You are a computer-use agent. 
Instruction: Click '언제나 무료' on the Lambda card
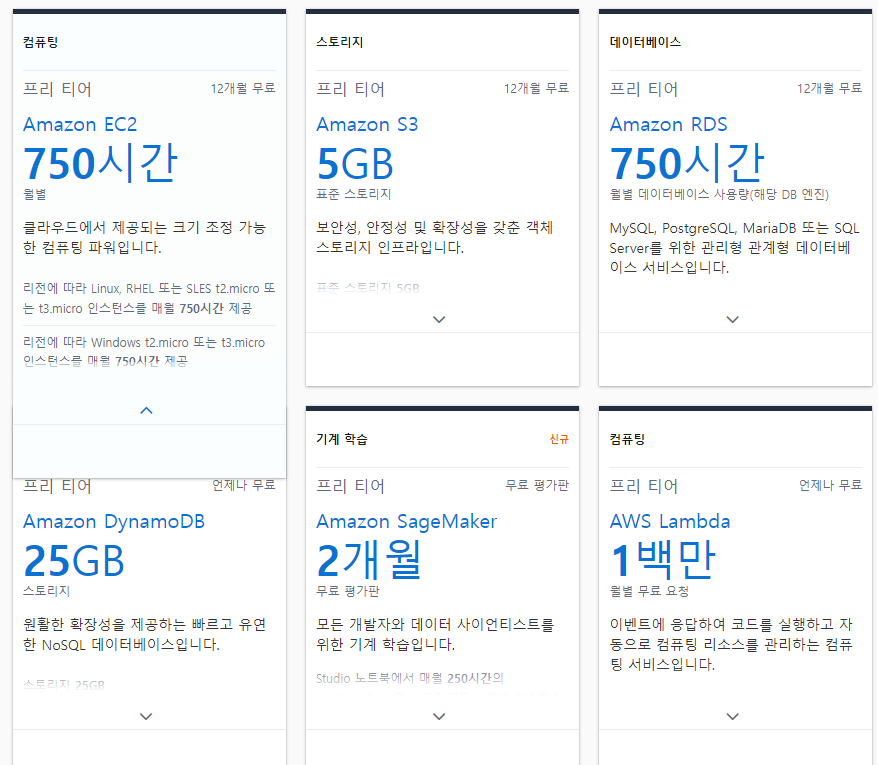pyautogui.click(x=830, y=485)
